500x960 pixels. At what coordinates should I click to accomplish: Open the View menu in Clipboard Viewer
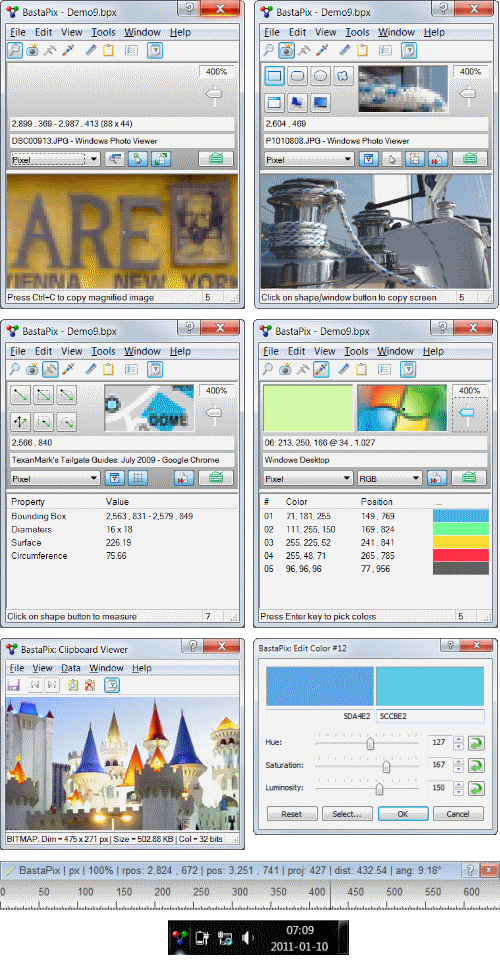[42, 668]
